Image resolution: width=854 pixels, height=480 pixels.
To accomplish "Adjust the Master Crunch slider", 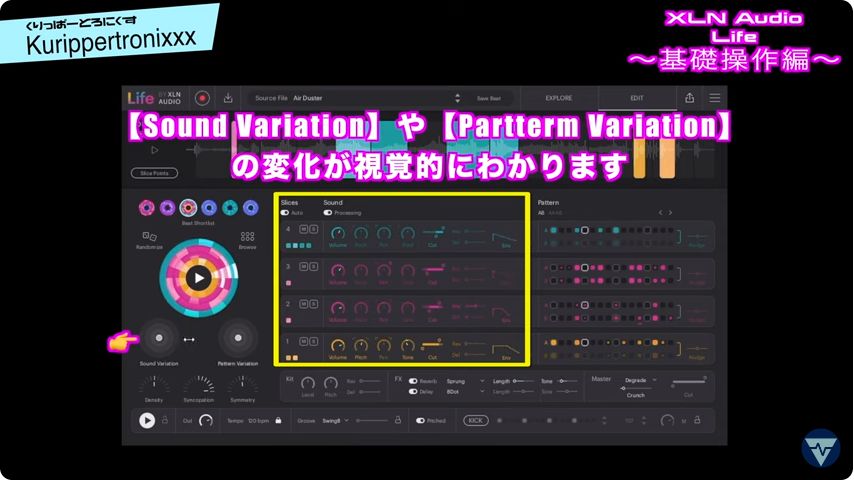I will pyautogui.click(x=636, y=388).
